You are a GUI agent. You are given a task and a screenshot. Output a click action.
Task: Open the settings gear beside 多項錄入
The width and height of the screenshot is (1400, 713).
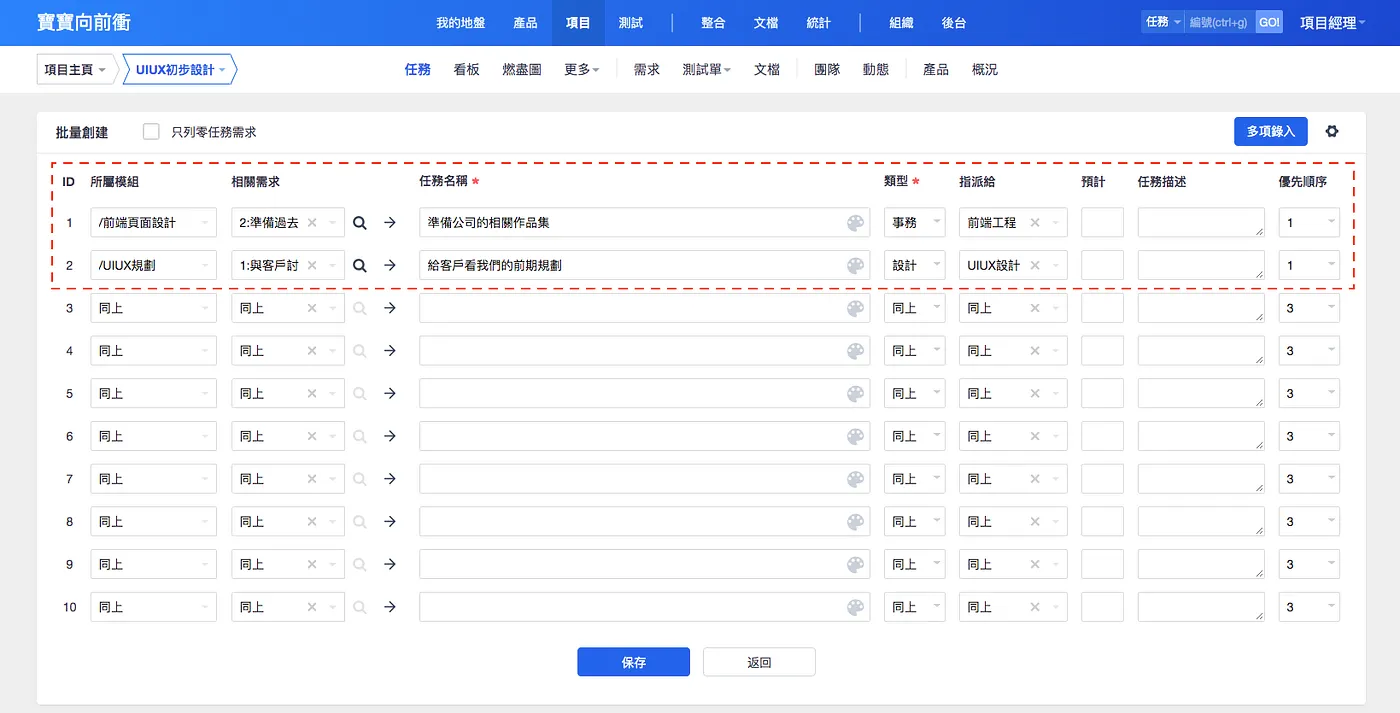[x=1331, y=131]
